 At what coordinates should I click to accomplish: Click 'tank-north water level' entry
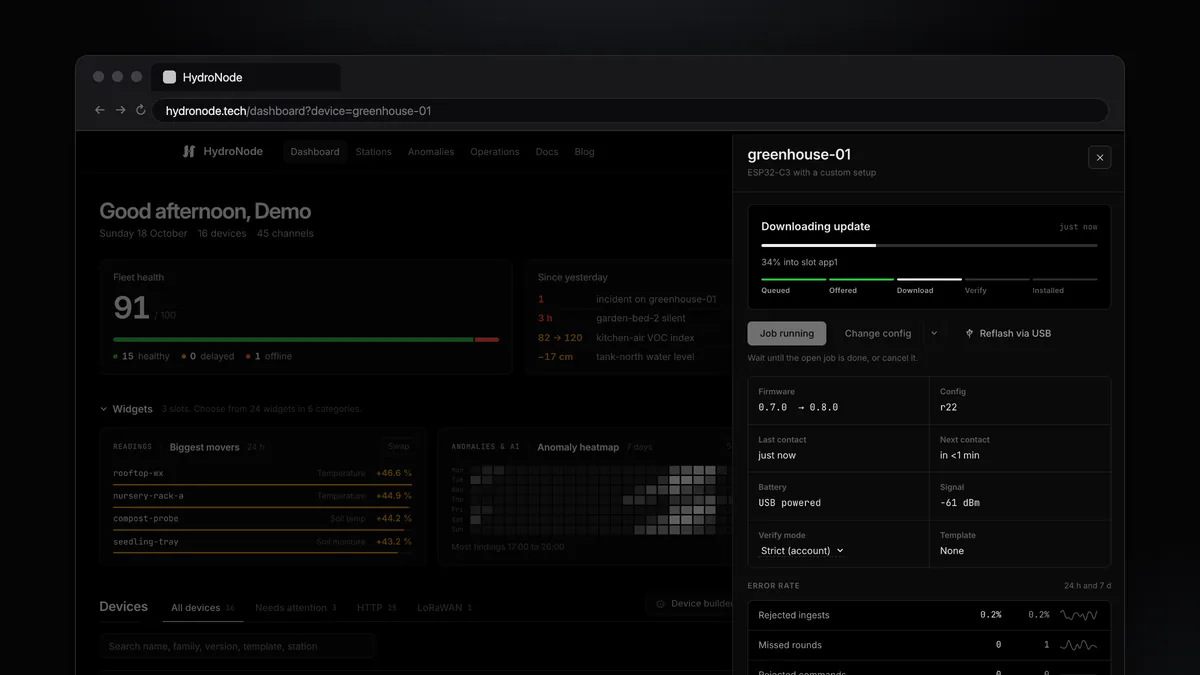click(645, 356)
